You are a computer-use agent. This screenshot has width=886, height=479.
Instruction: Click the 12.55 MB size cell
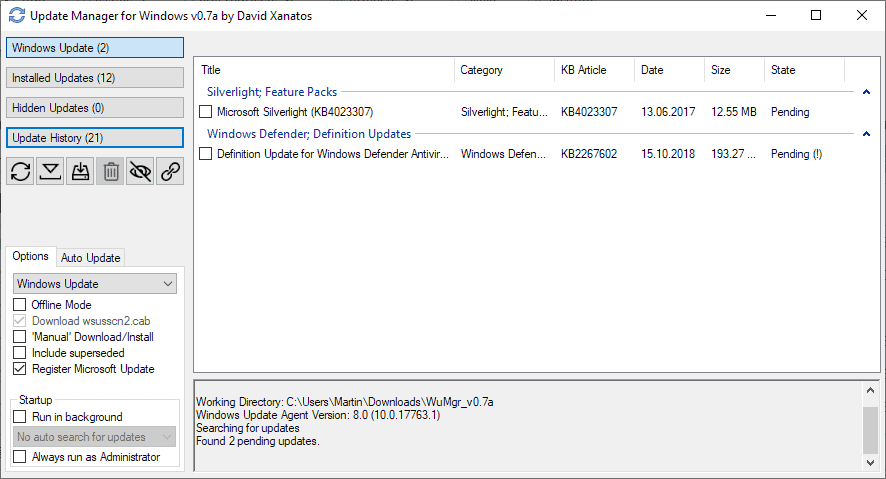pyautogui.click(x=733, y=112)
